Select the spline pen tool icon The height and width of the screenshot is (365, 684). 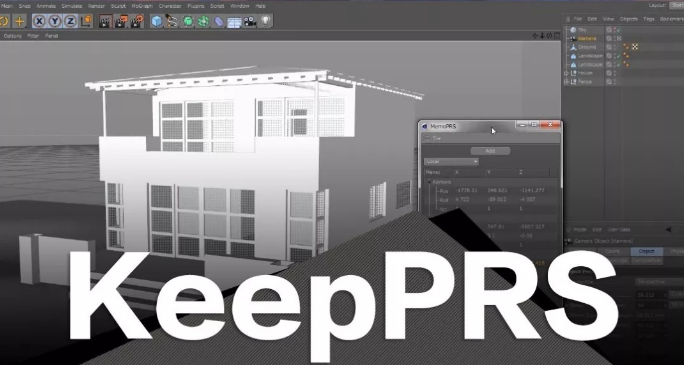(172, 21)
